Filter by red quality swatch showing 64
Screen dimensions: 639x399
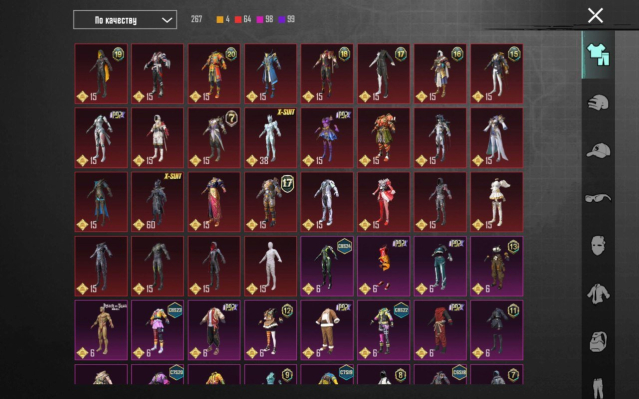click(x=242, y=19)
